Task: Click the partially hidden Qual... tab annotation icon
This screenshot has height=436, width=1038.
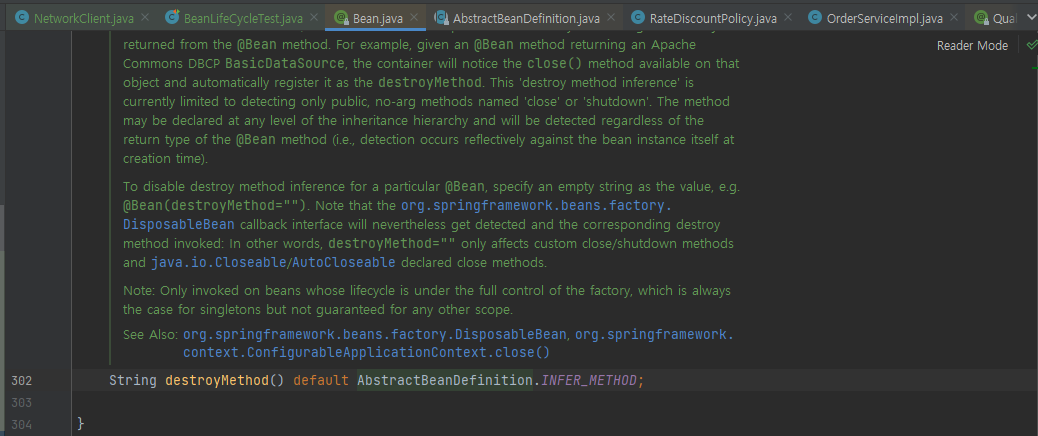Action: 981,18
